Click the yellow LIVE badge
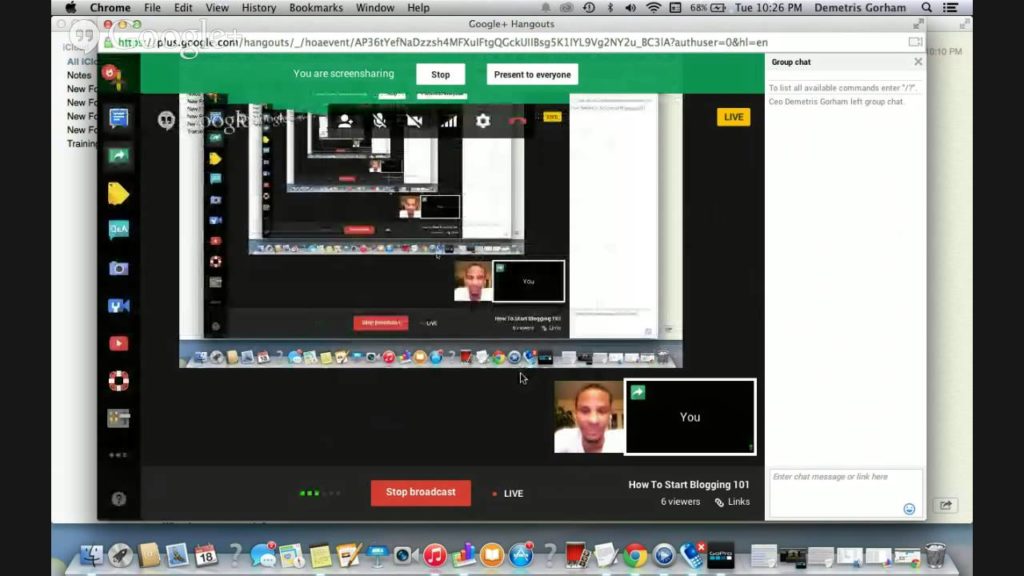1024x576 pixels. (x=733, y=117)
